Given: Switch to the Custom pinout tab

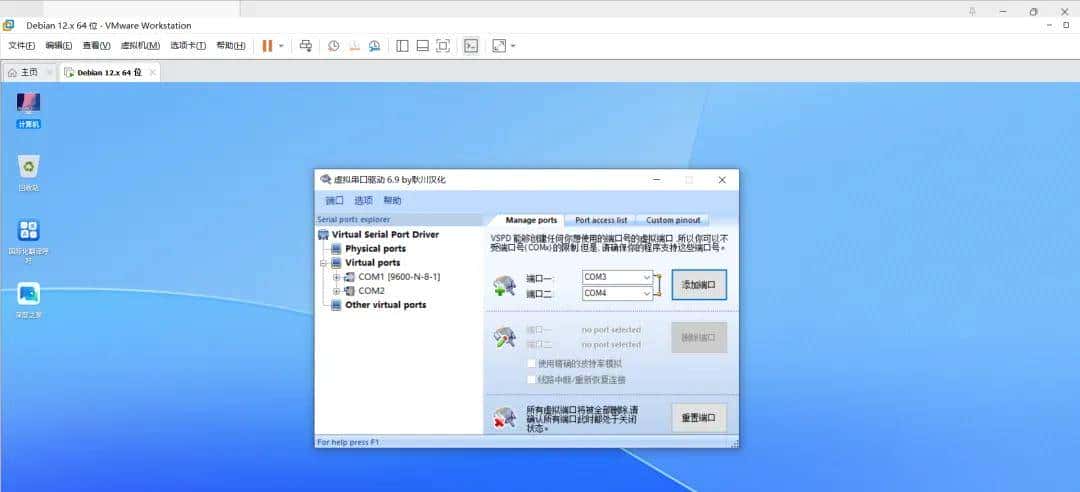Looking at the screenshot, I should click(673, 220).
